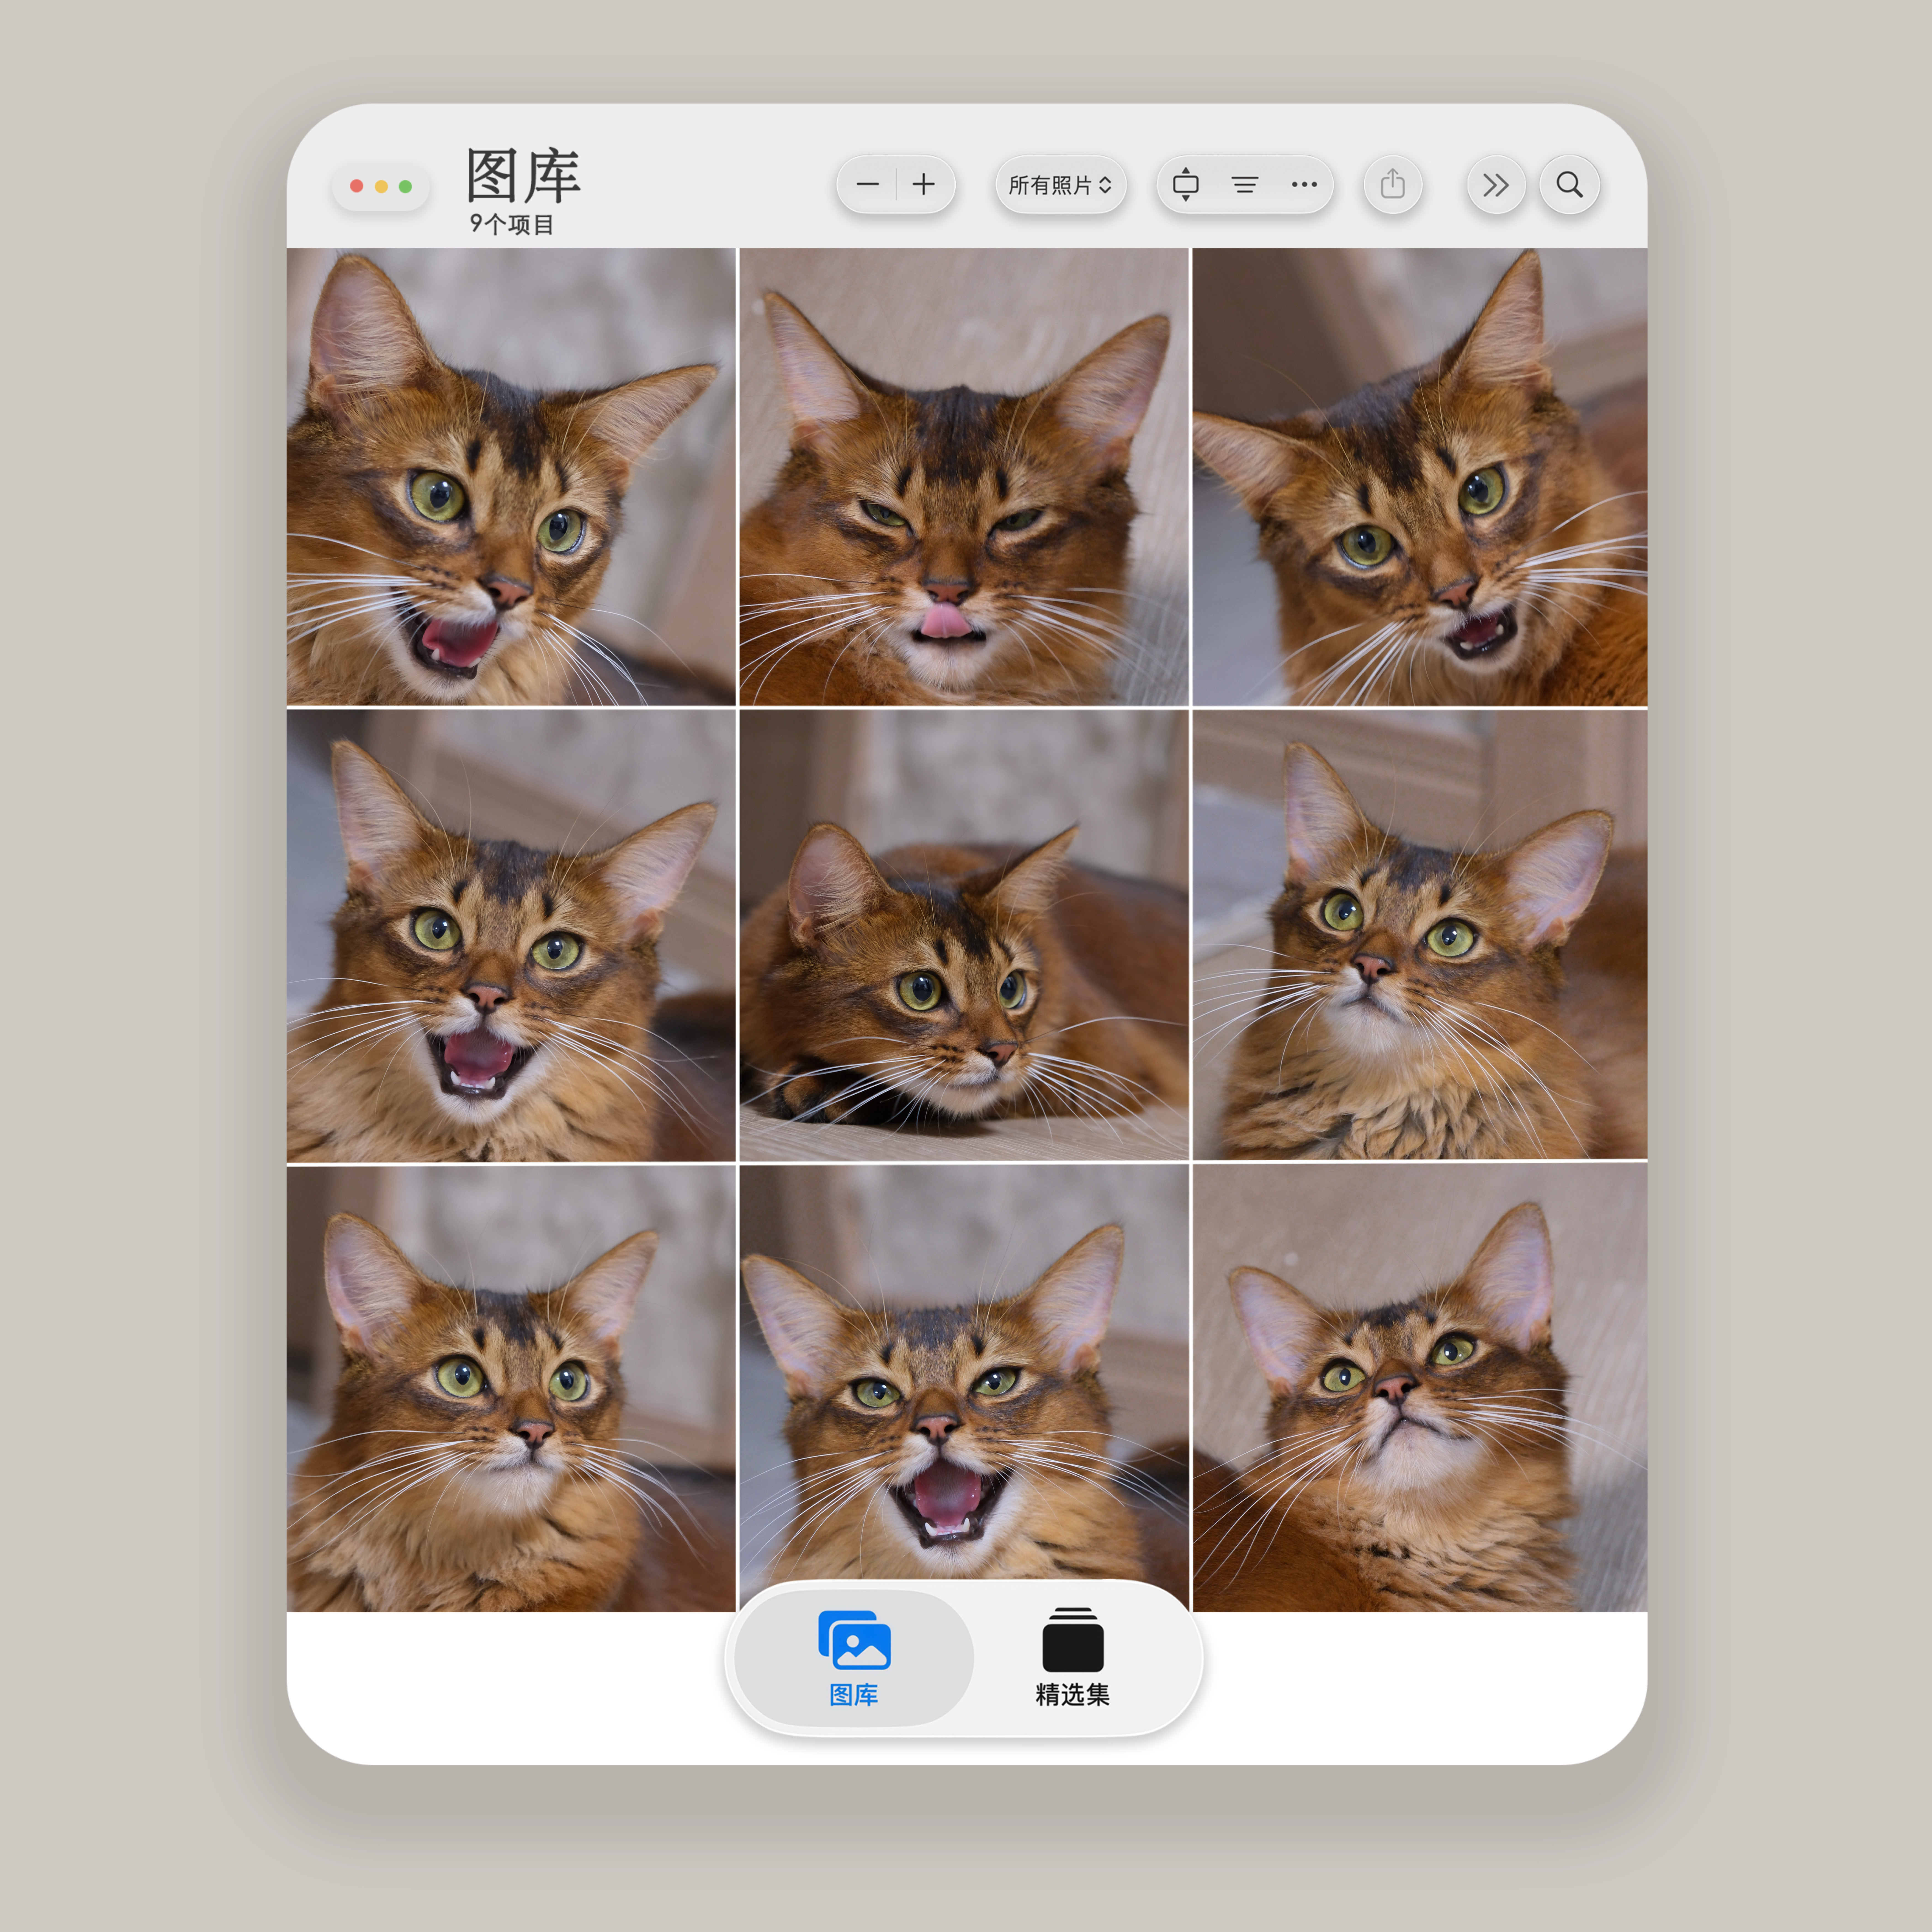Open top-left photo of meowing cat
Image resolution: width=1932 pixels, height=1932 pixels.
coord(511,477)
